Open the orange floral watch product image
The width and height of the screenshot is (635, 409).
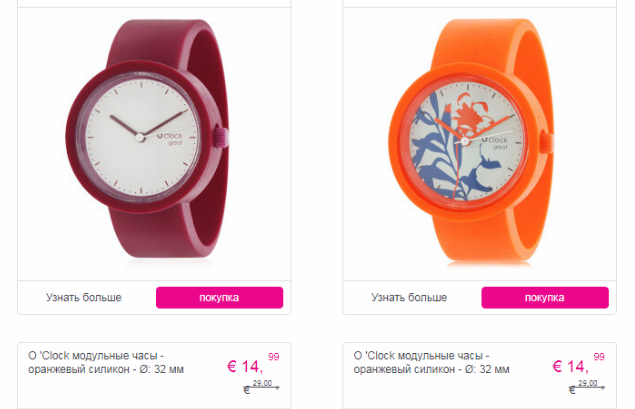coord(471,141)
